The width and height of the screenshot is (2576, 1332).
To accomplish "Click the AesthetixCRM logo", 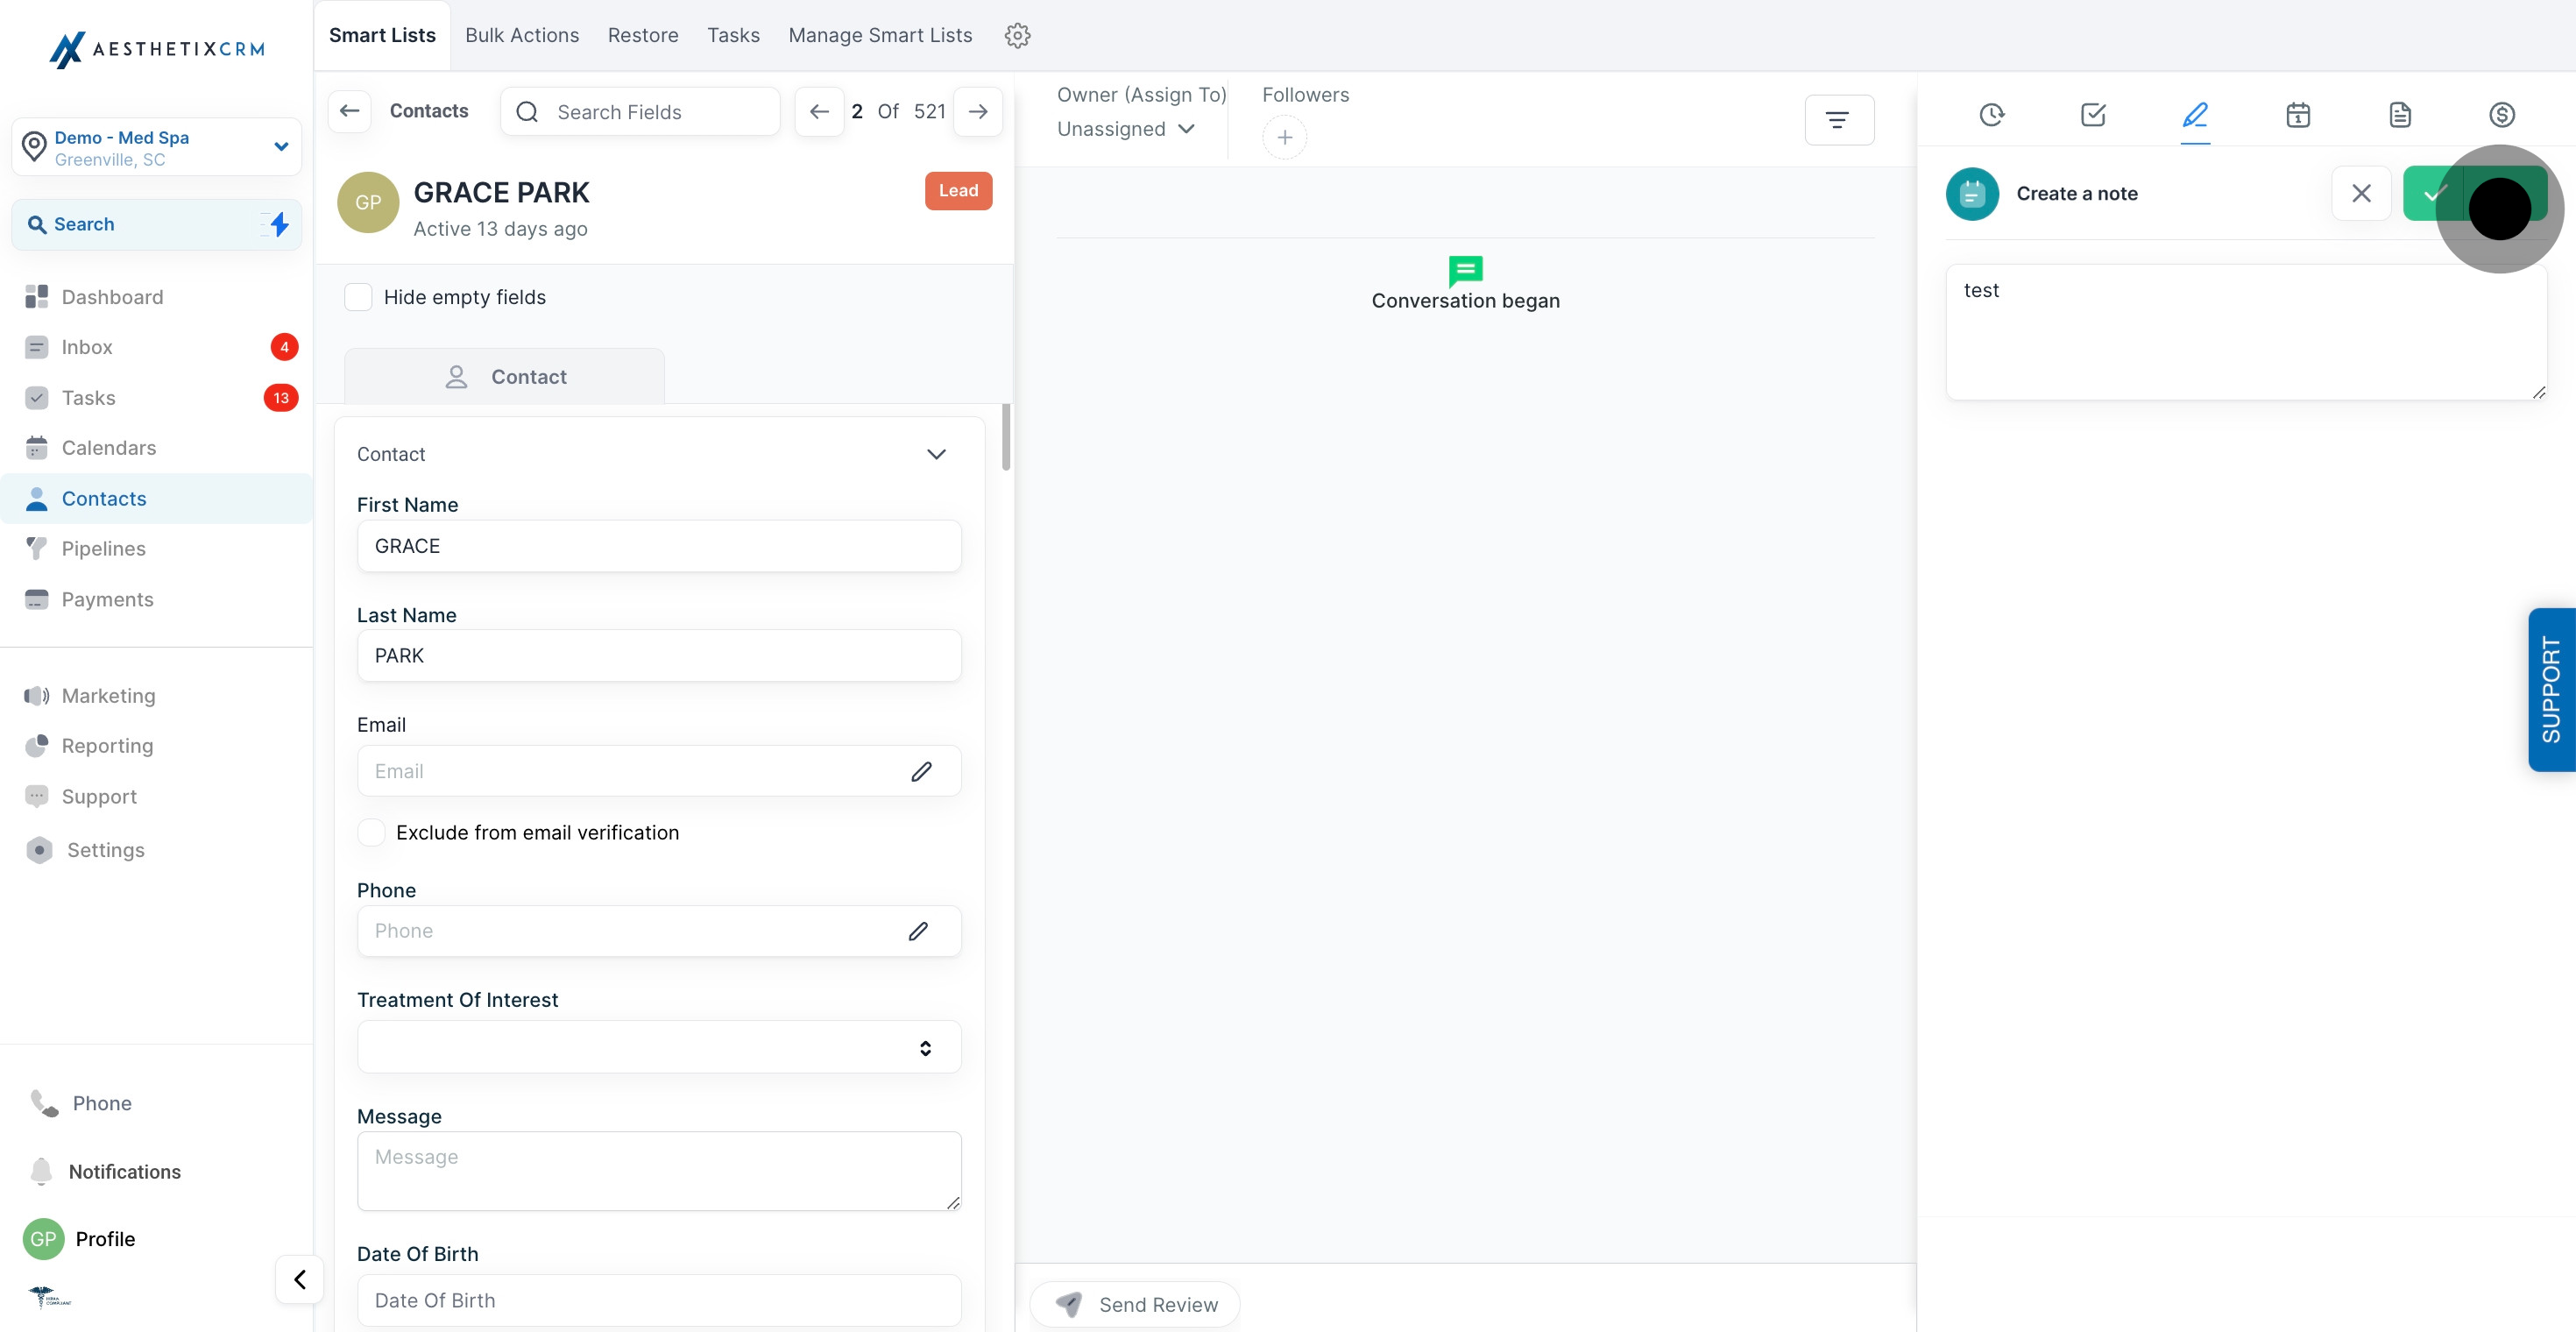I will click(157, 49).
